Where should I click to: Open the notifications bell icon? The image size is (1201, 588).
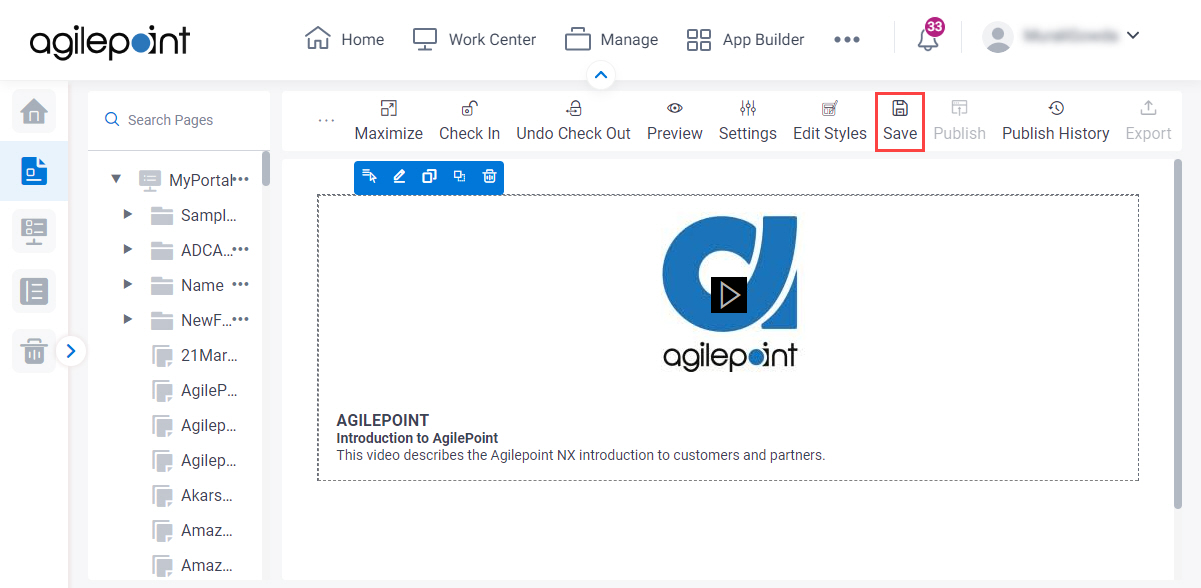[x=928, y=38]
